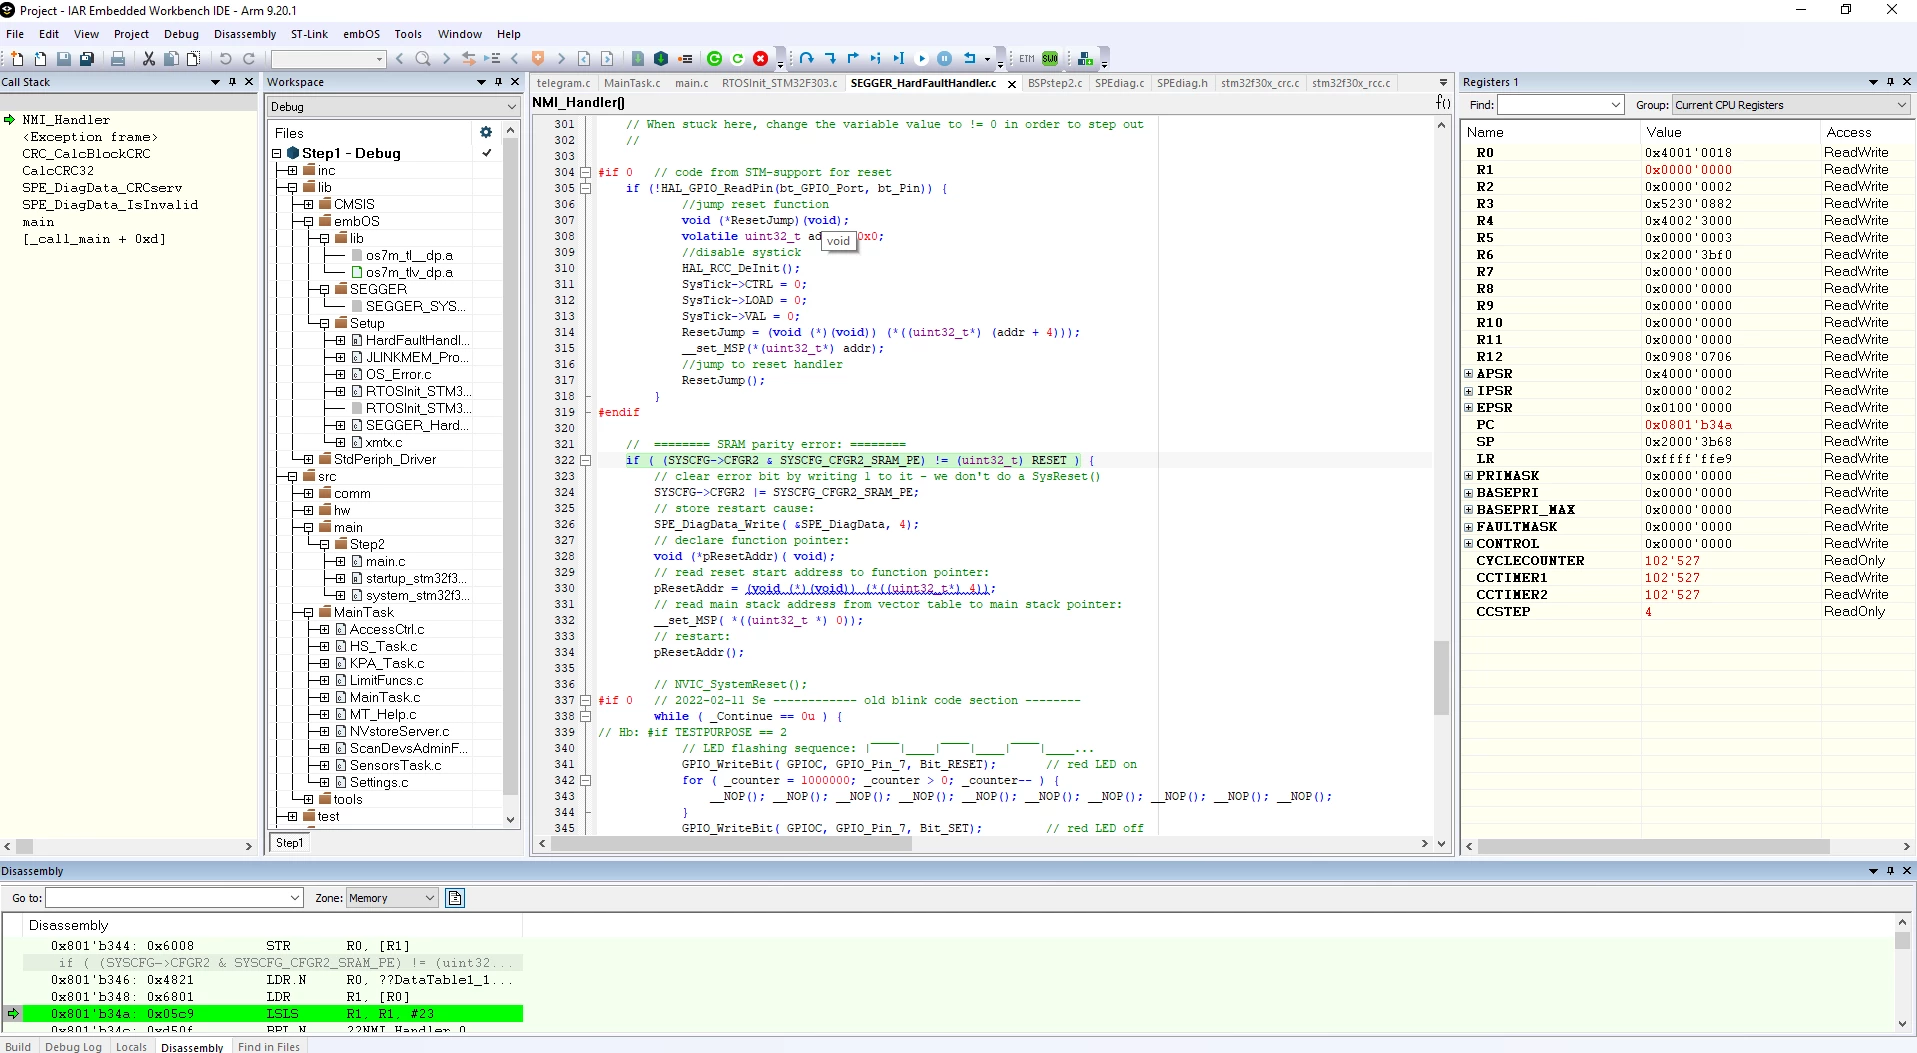Click the vertical scrollbar thumb in code editor
The width and height of the screenshot is (1917, 1053).
[1441, 677]
